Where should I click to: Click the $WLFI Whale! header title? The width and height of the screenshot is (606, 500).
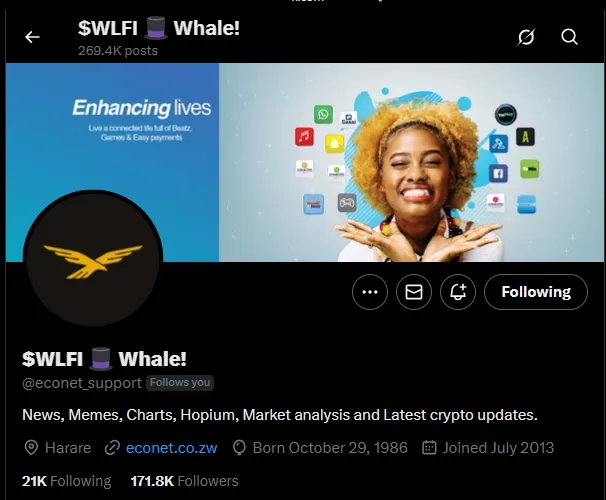coord(158,28)
